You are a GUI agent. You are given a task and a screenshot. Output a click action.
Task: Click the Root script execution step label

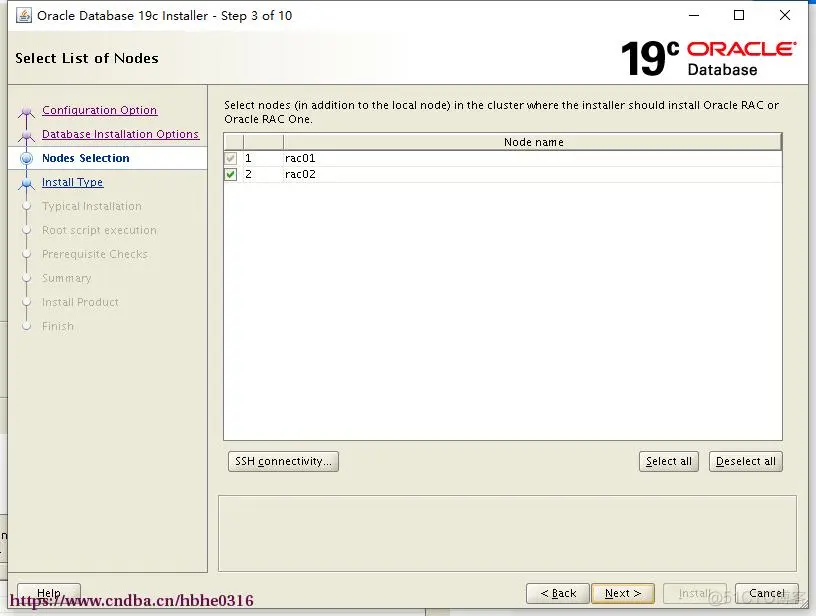point(99,230)
